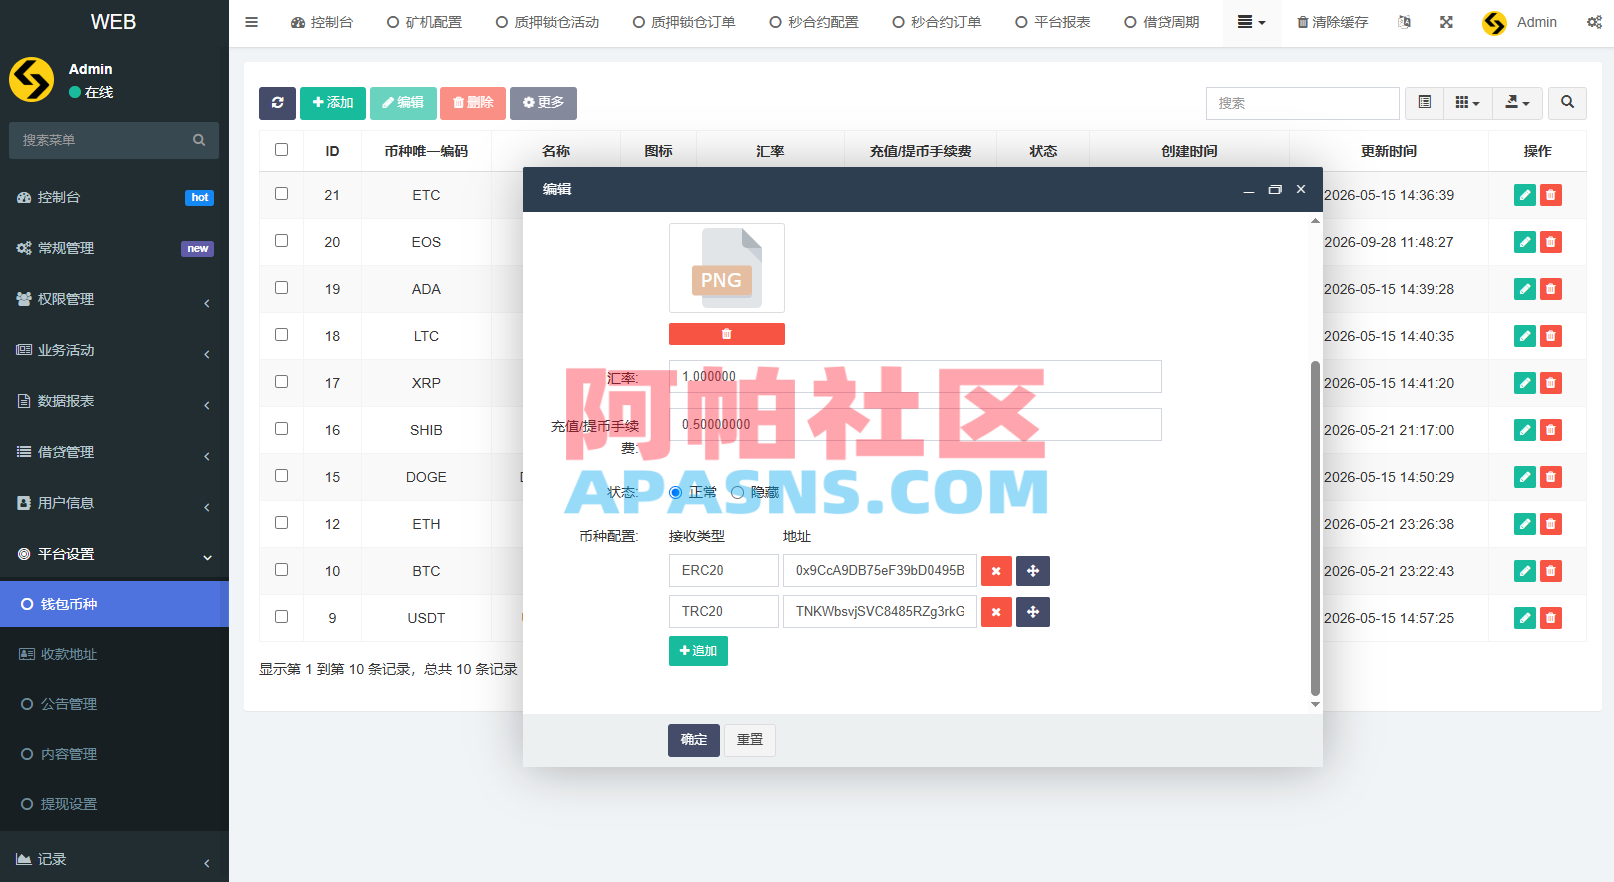Click the red trash icon under PNG image
The image size is (1614, 882).
(x=727, y=334)
